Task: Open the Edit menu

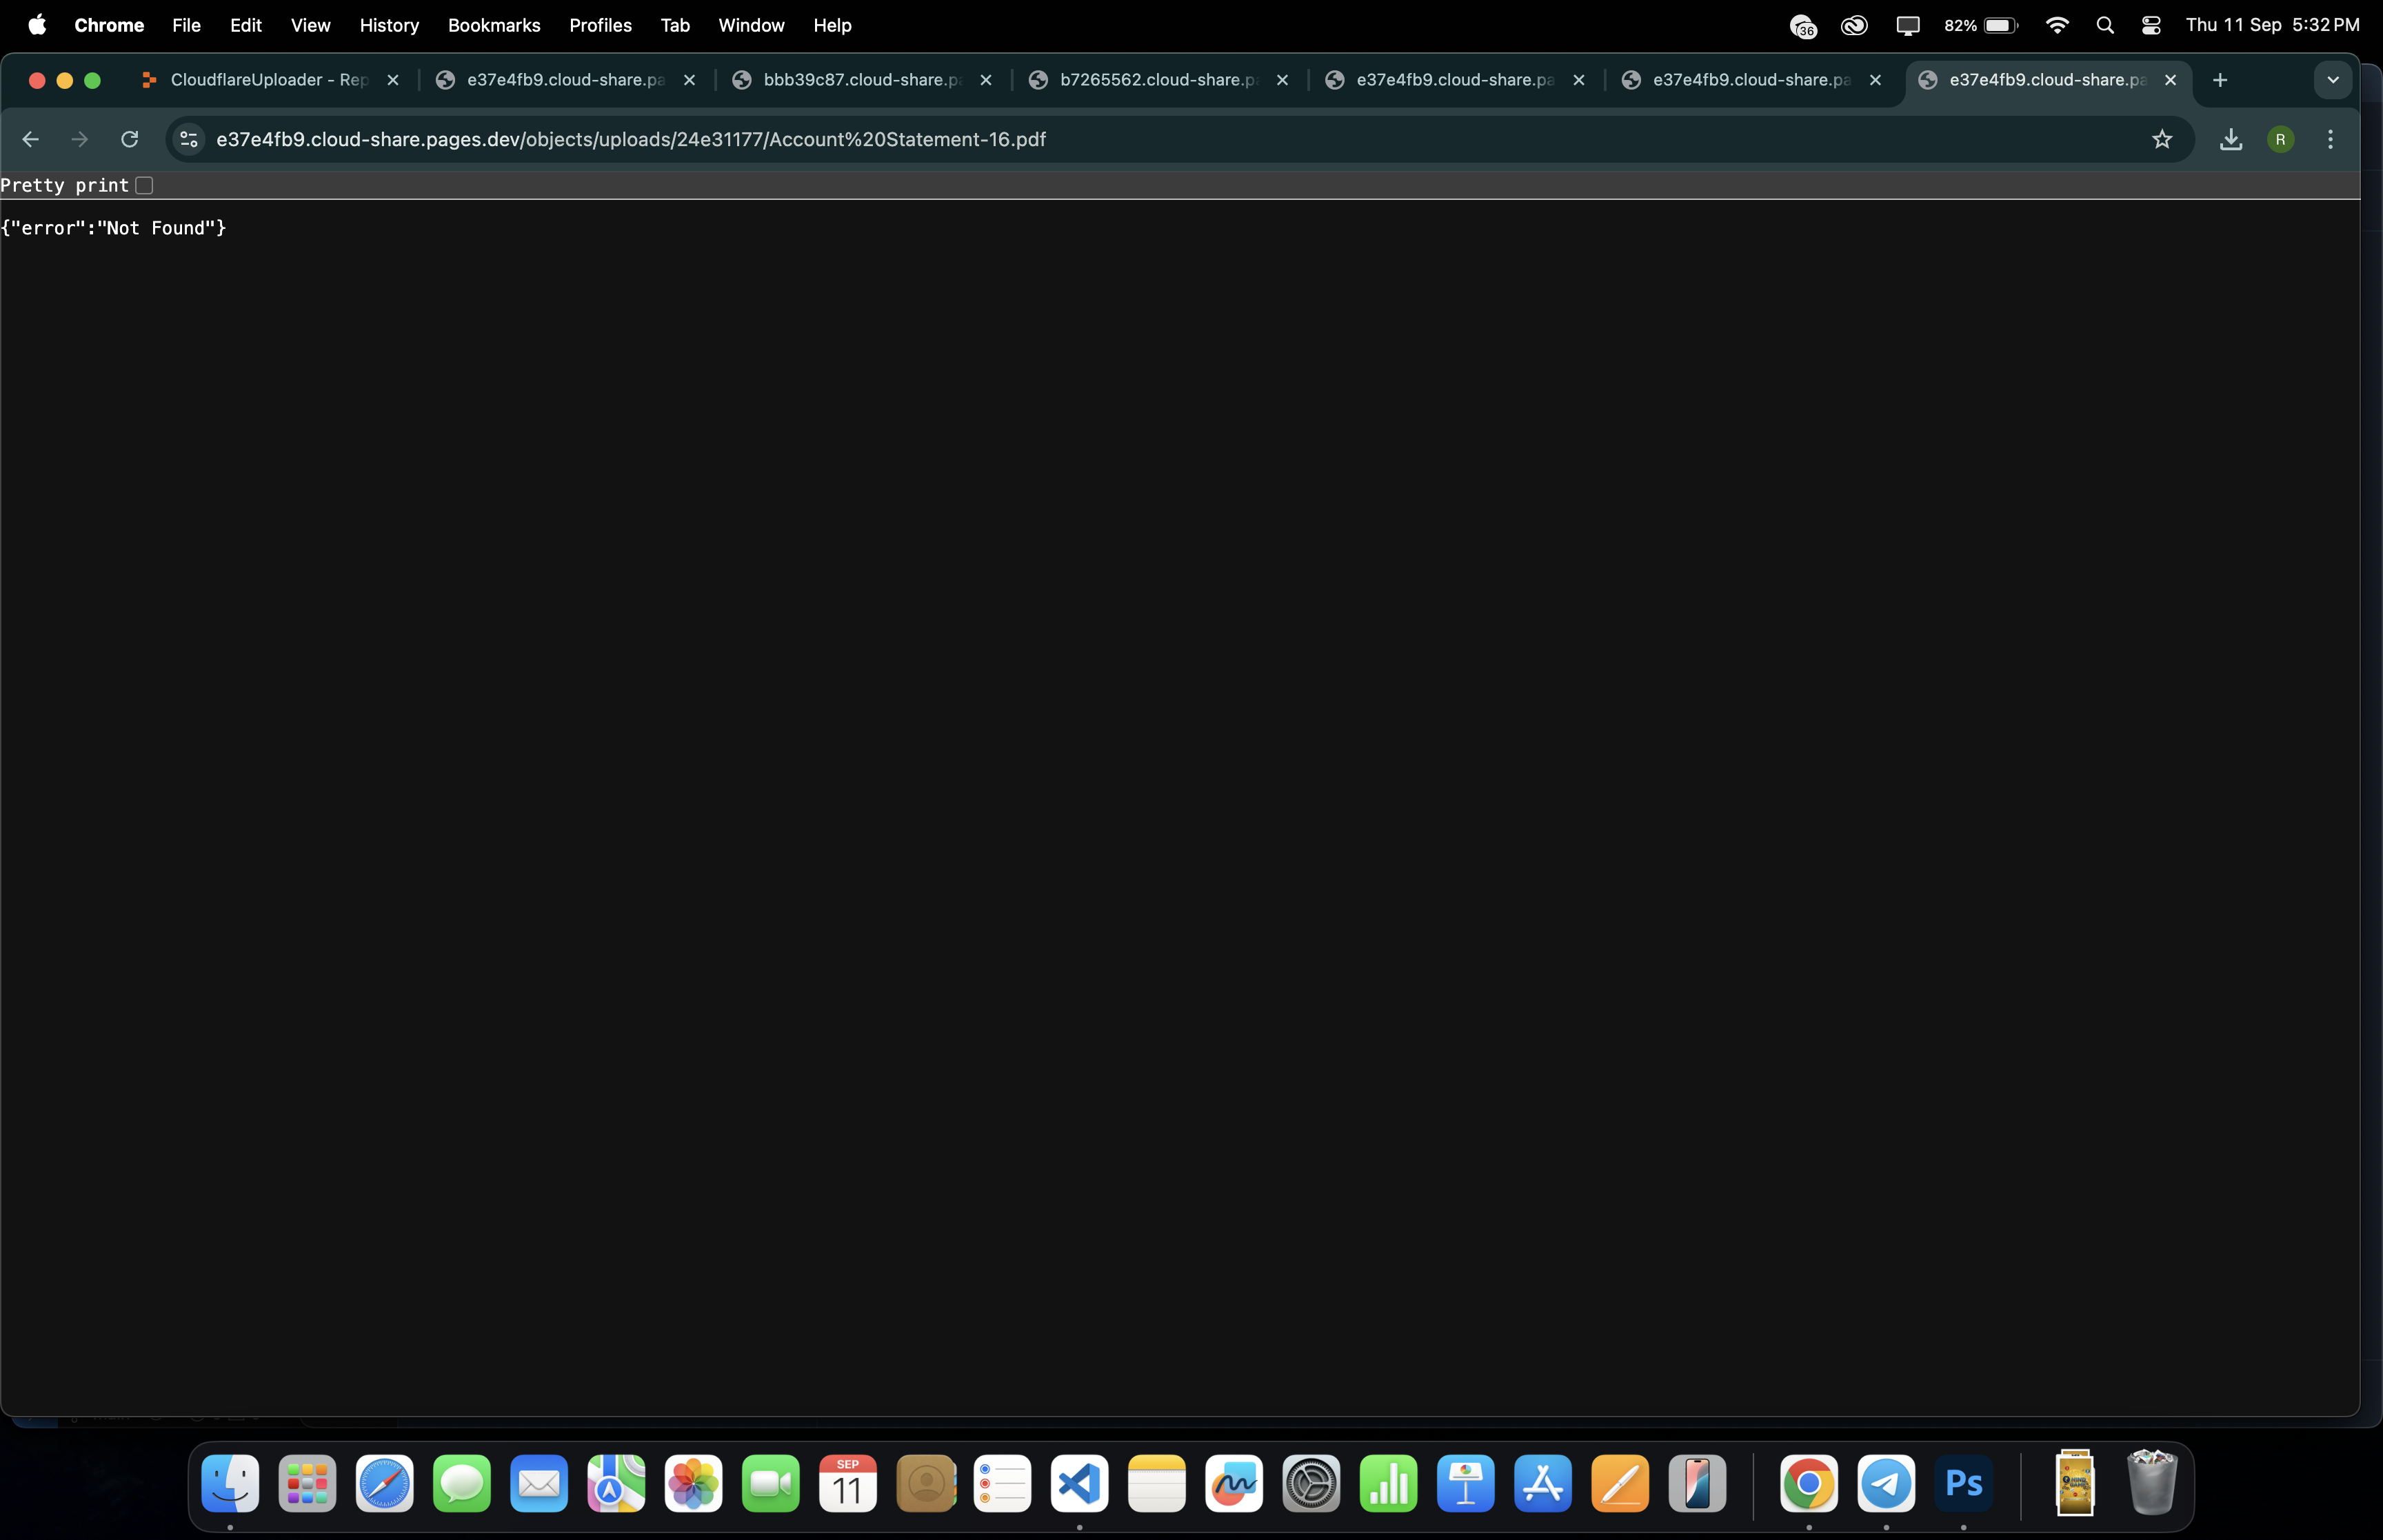Action: coord(246,25)
